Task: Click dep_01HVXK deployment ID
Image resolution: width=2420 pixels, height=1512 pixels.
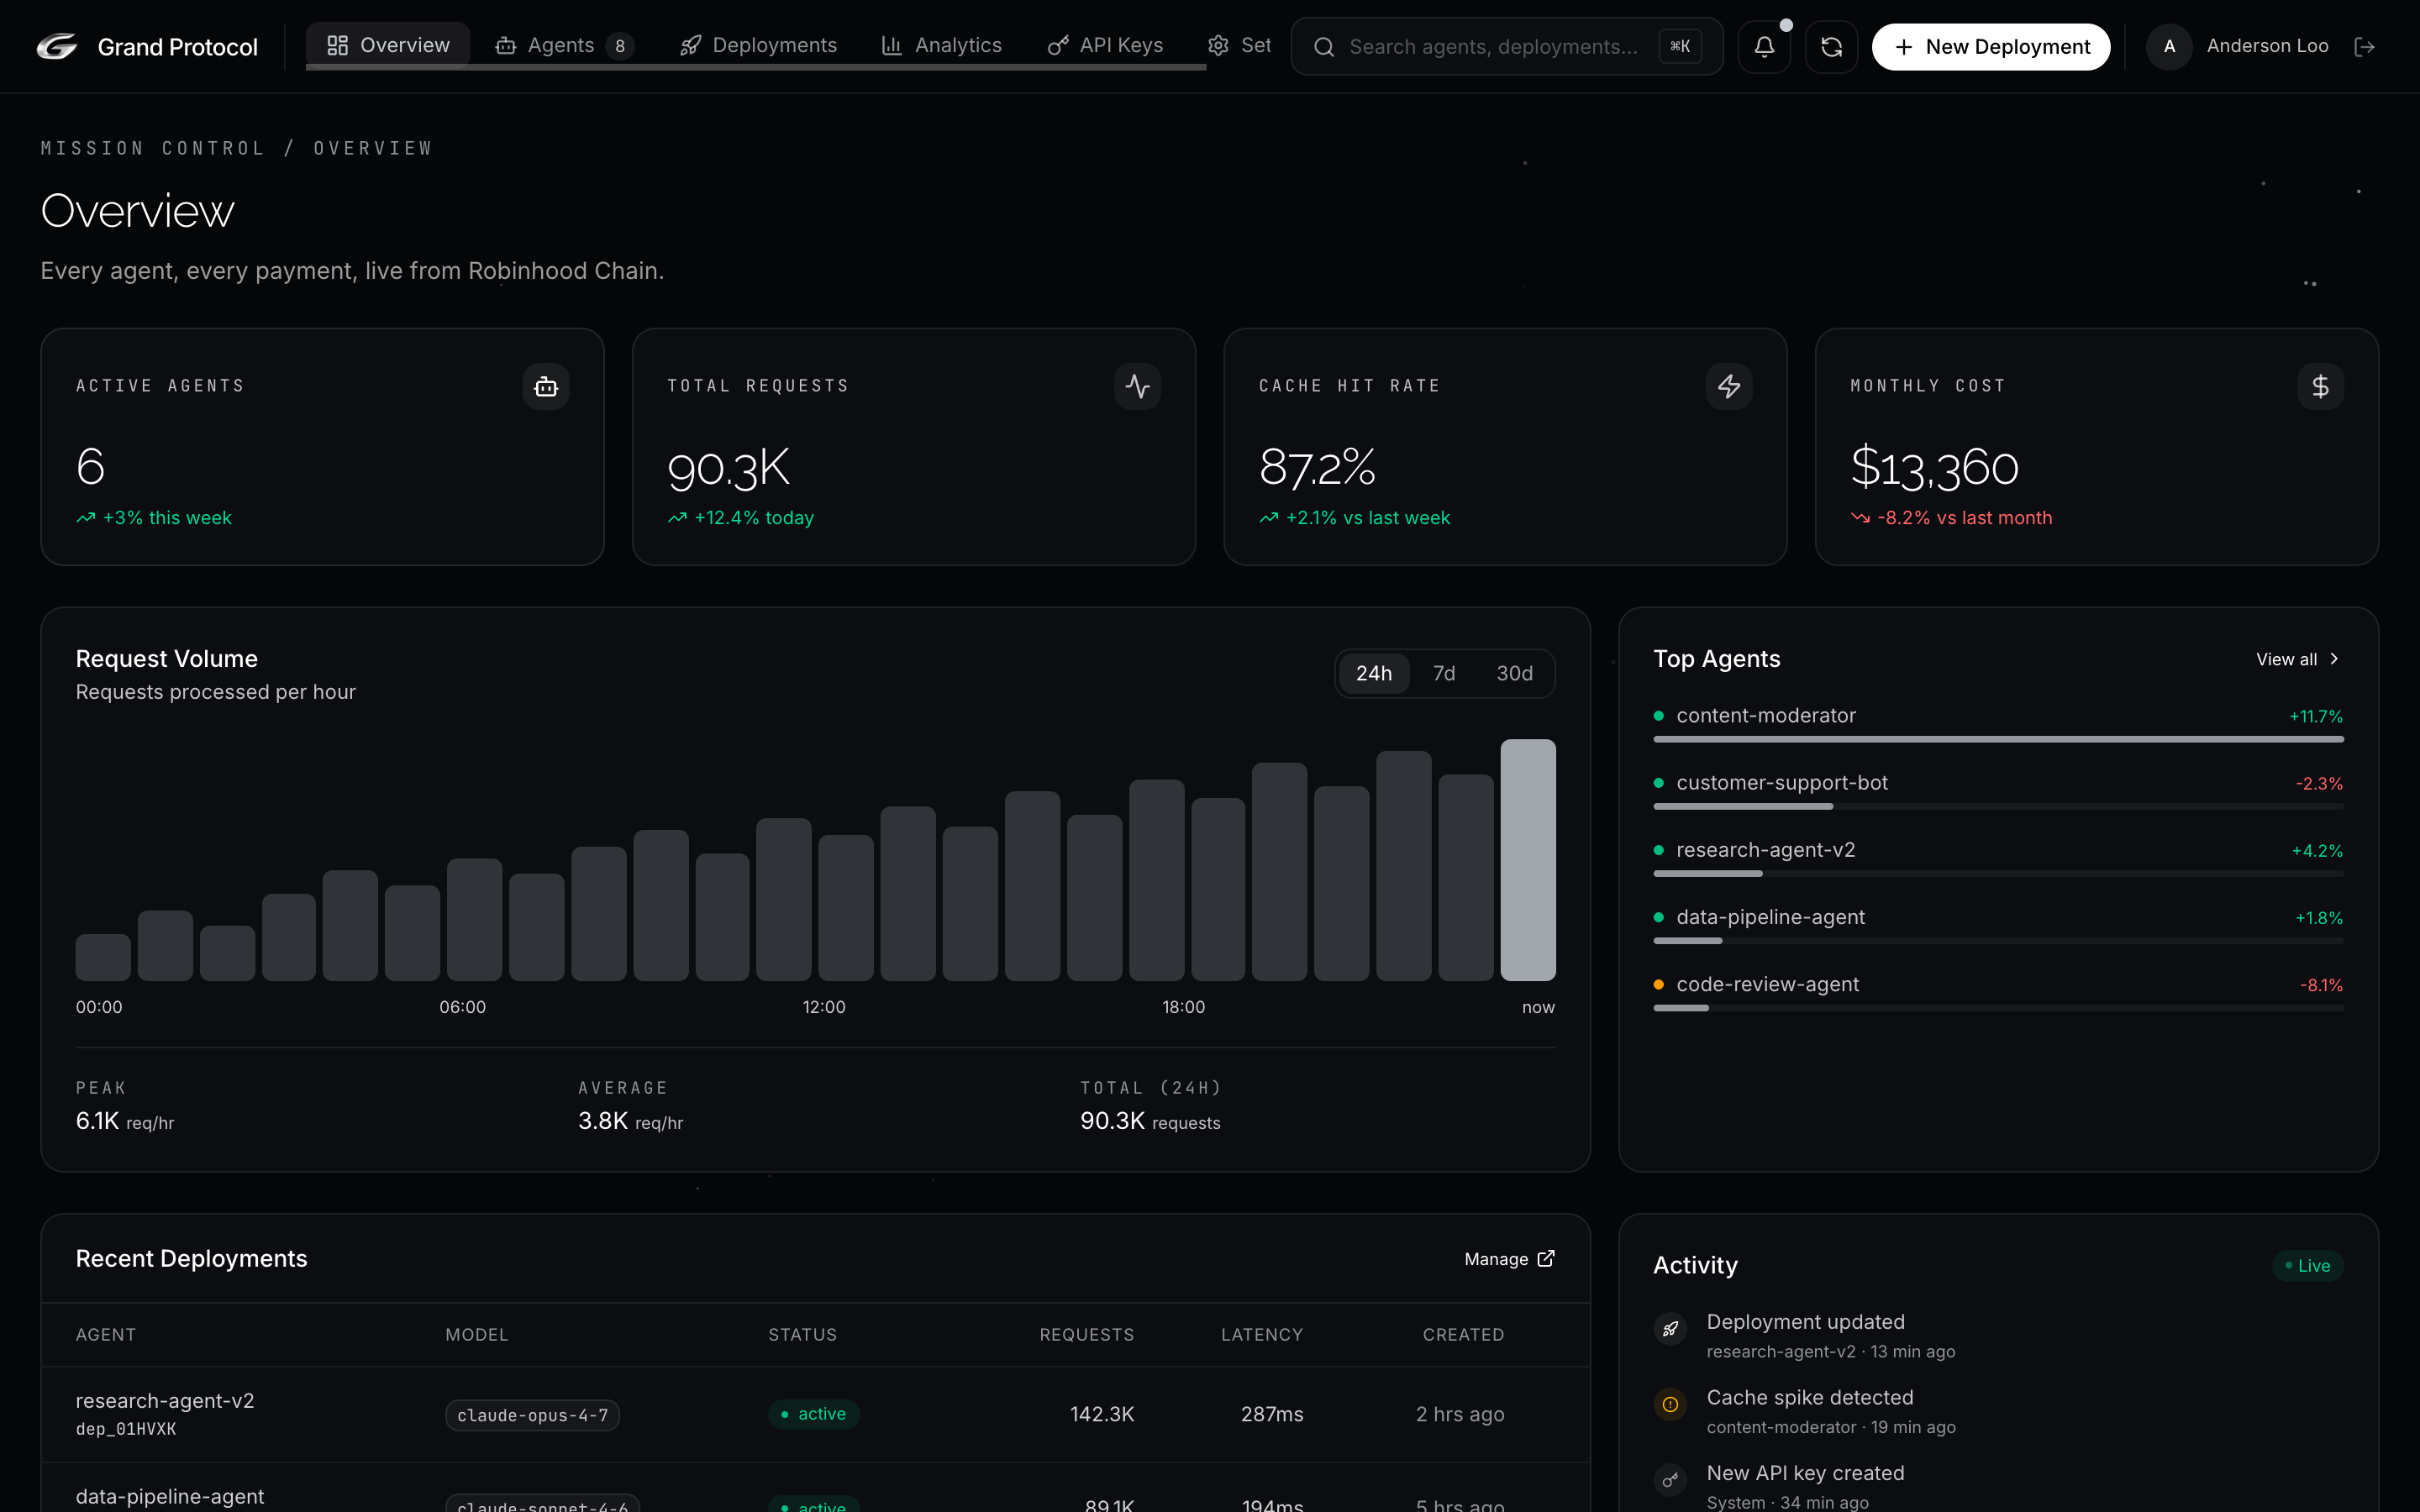Action: (126, 1429)
